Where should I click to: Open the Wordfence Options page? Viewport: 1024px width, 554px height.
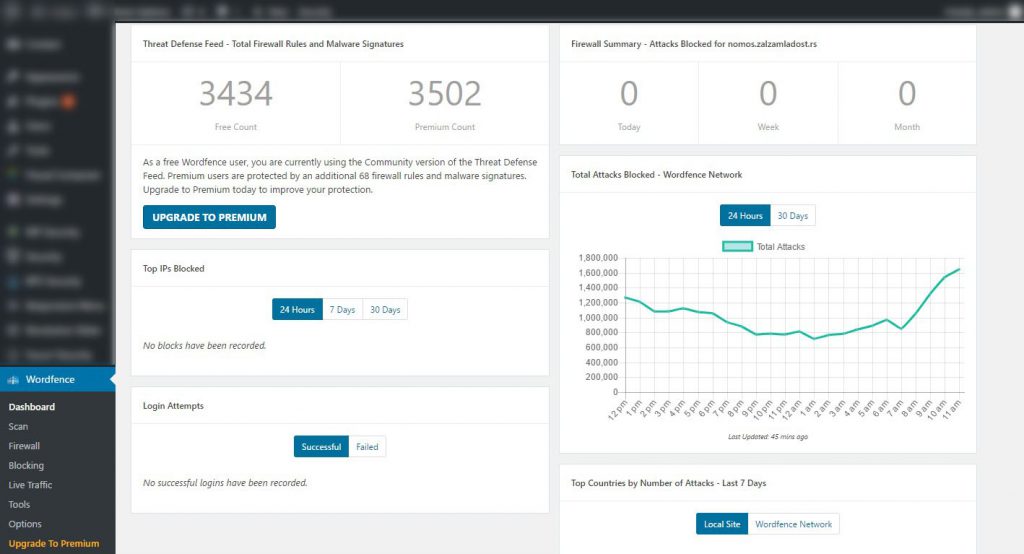[25, 524]
